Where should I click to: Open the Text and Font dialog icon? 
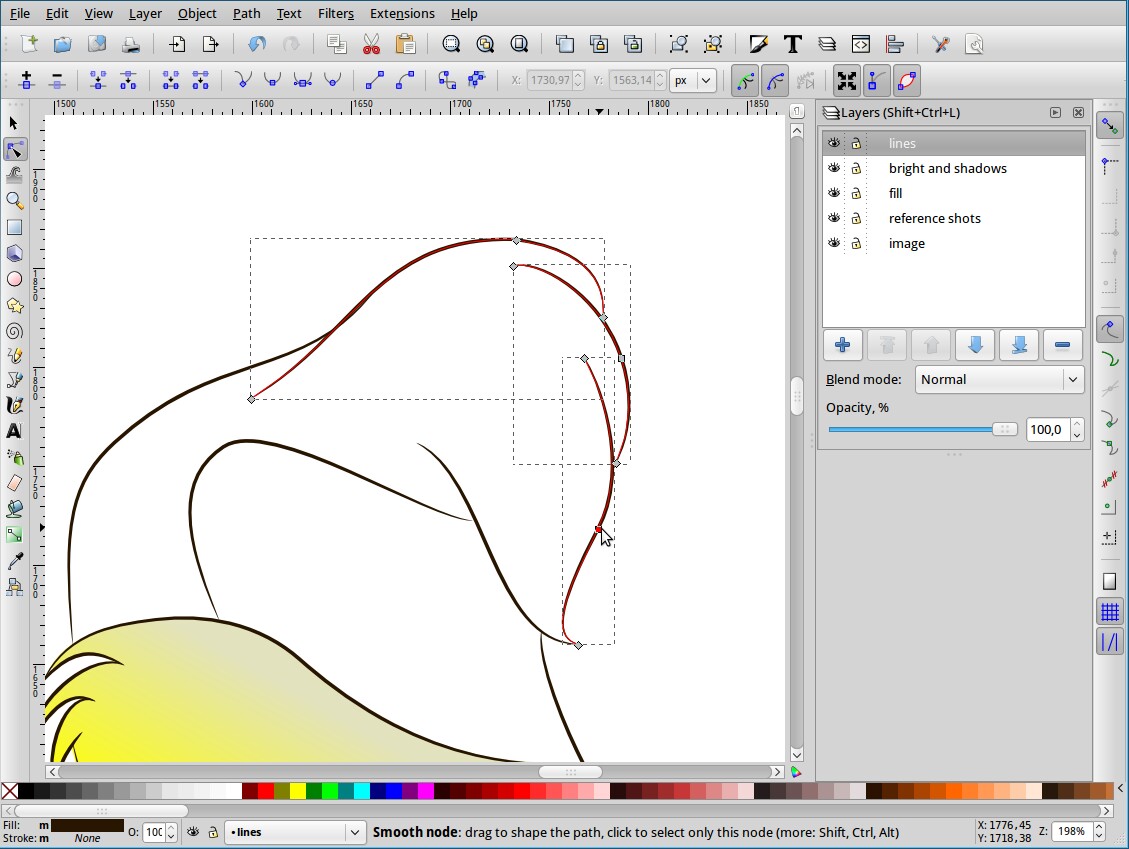pos(793,44)
